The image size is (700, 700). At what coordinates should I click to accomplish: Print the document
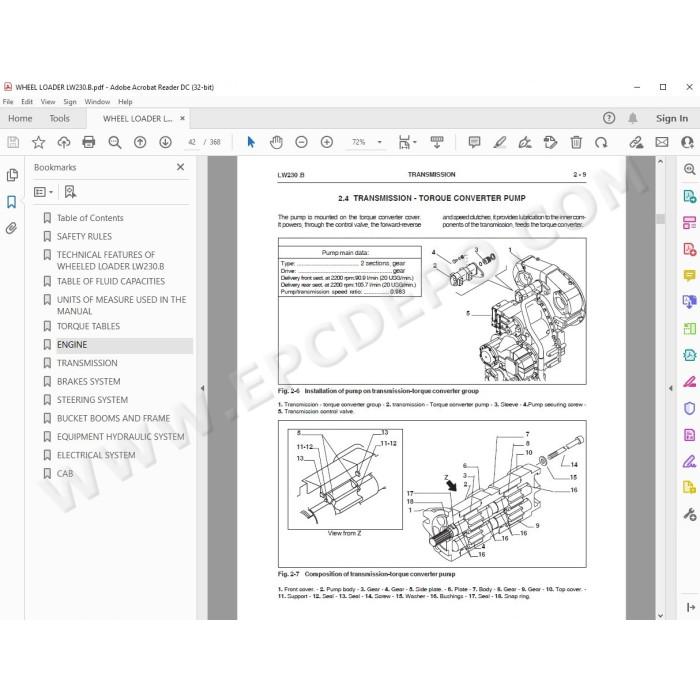(89, 142)
